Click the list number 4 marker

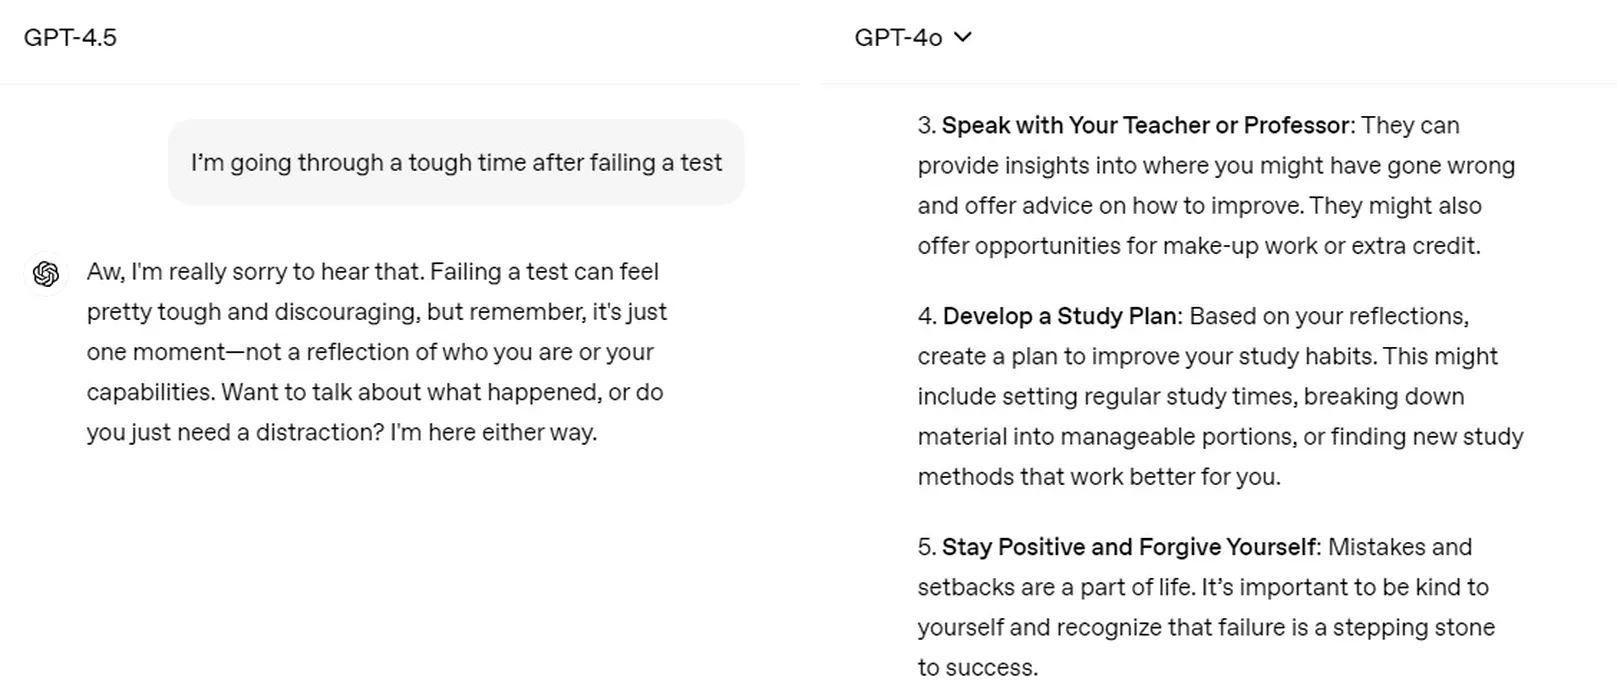click(927, 316)
